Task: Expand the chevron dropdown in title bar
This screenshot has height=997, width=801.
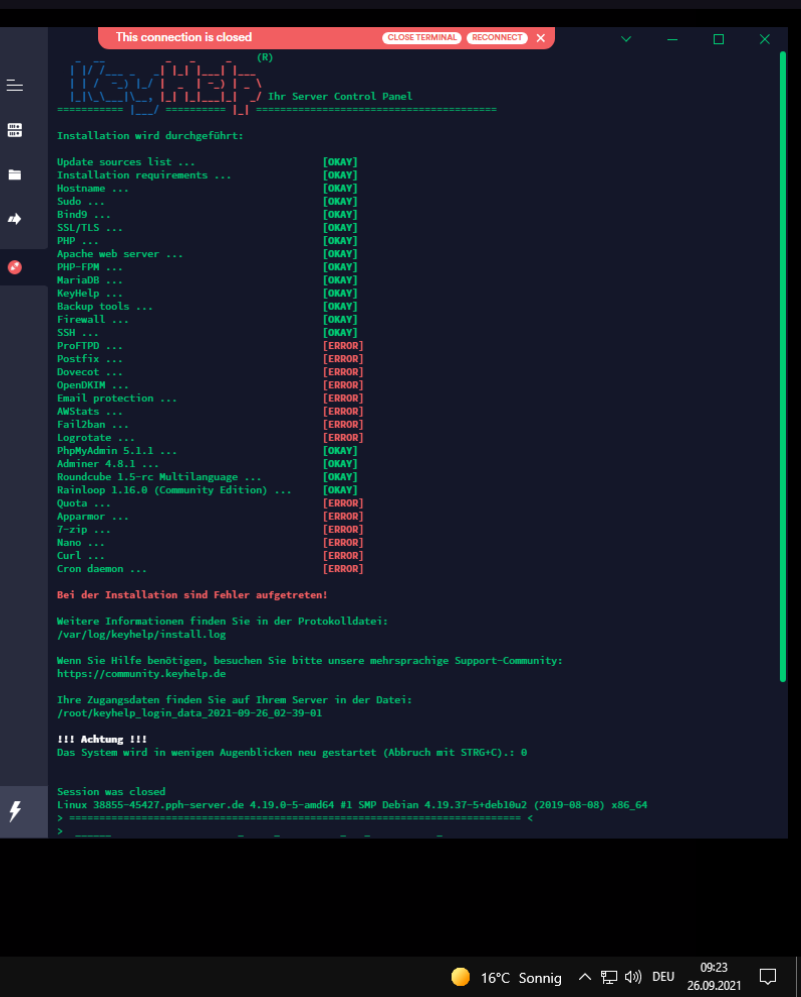Action: [626, 39]
